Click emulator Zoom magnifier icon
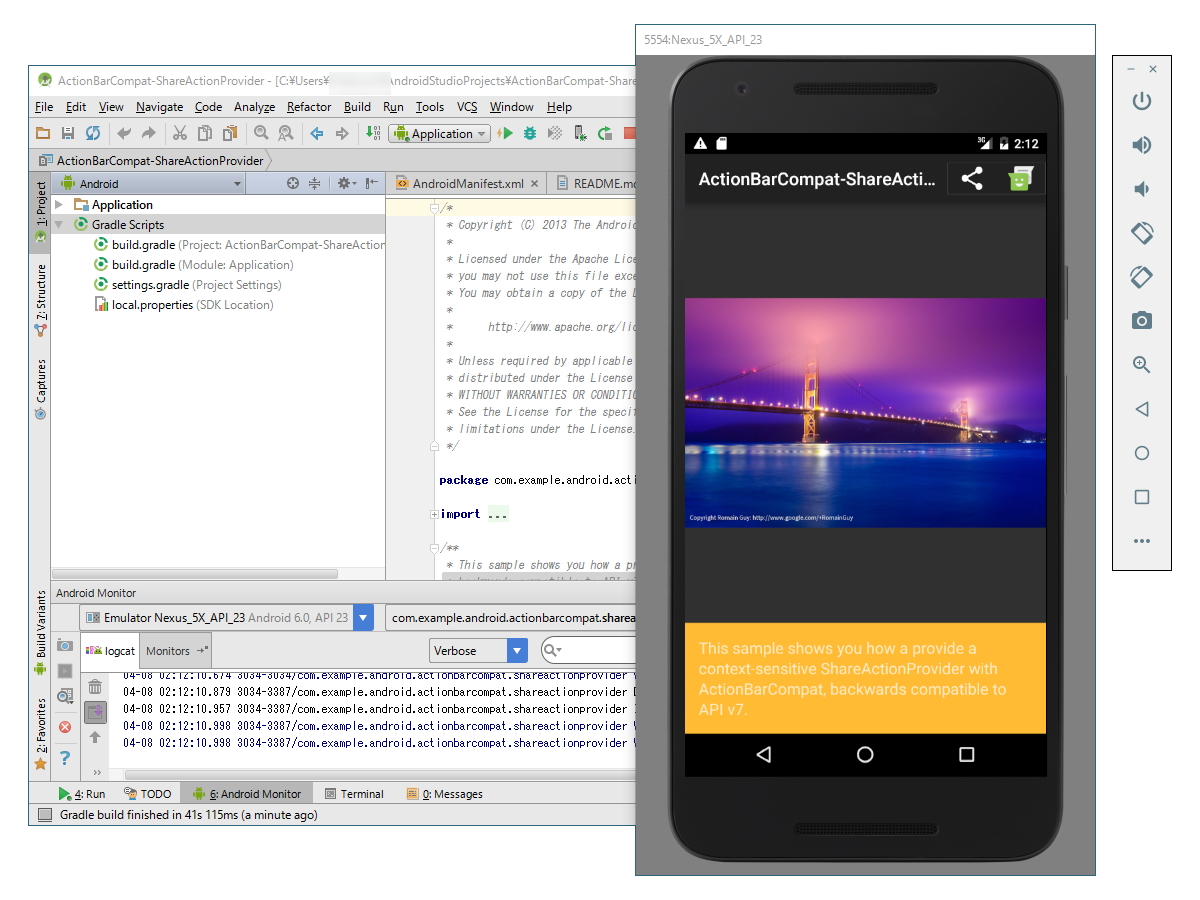1200x900 pixels. click(x=1141, y=365)
